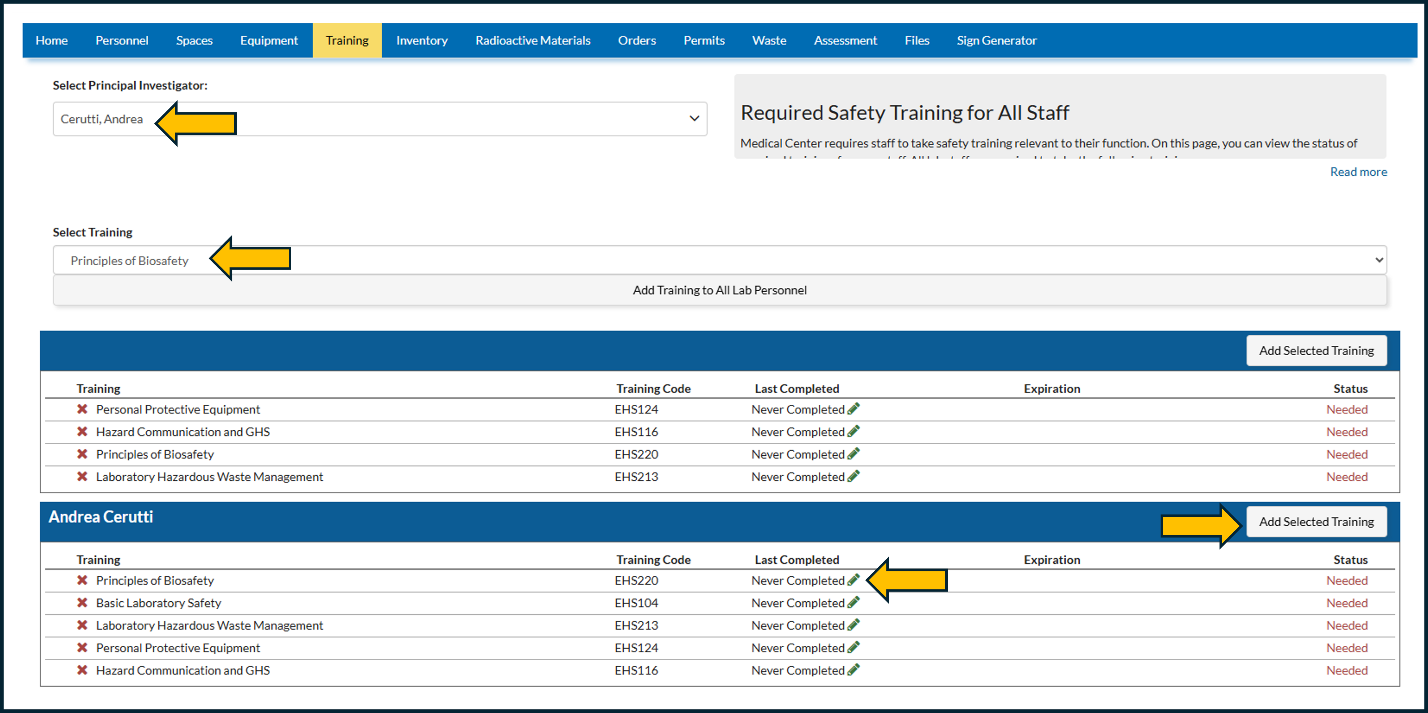Click red X beside Basic Laboratory Safety
Viewport: 1428px width, 713px height.
click(82, 603)
